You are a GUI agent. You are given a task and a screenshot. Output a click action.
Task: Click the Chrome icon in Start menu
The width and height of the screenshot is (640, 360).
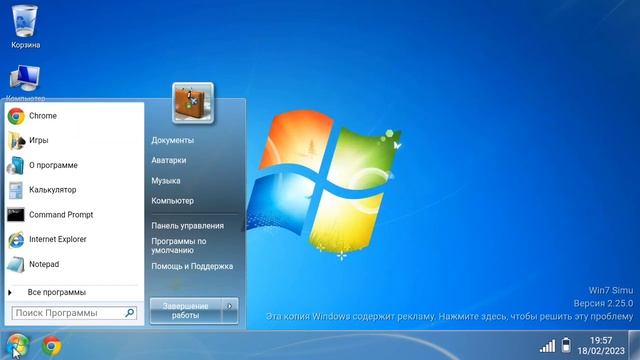tap(16, 116)
